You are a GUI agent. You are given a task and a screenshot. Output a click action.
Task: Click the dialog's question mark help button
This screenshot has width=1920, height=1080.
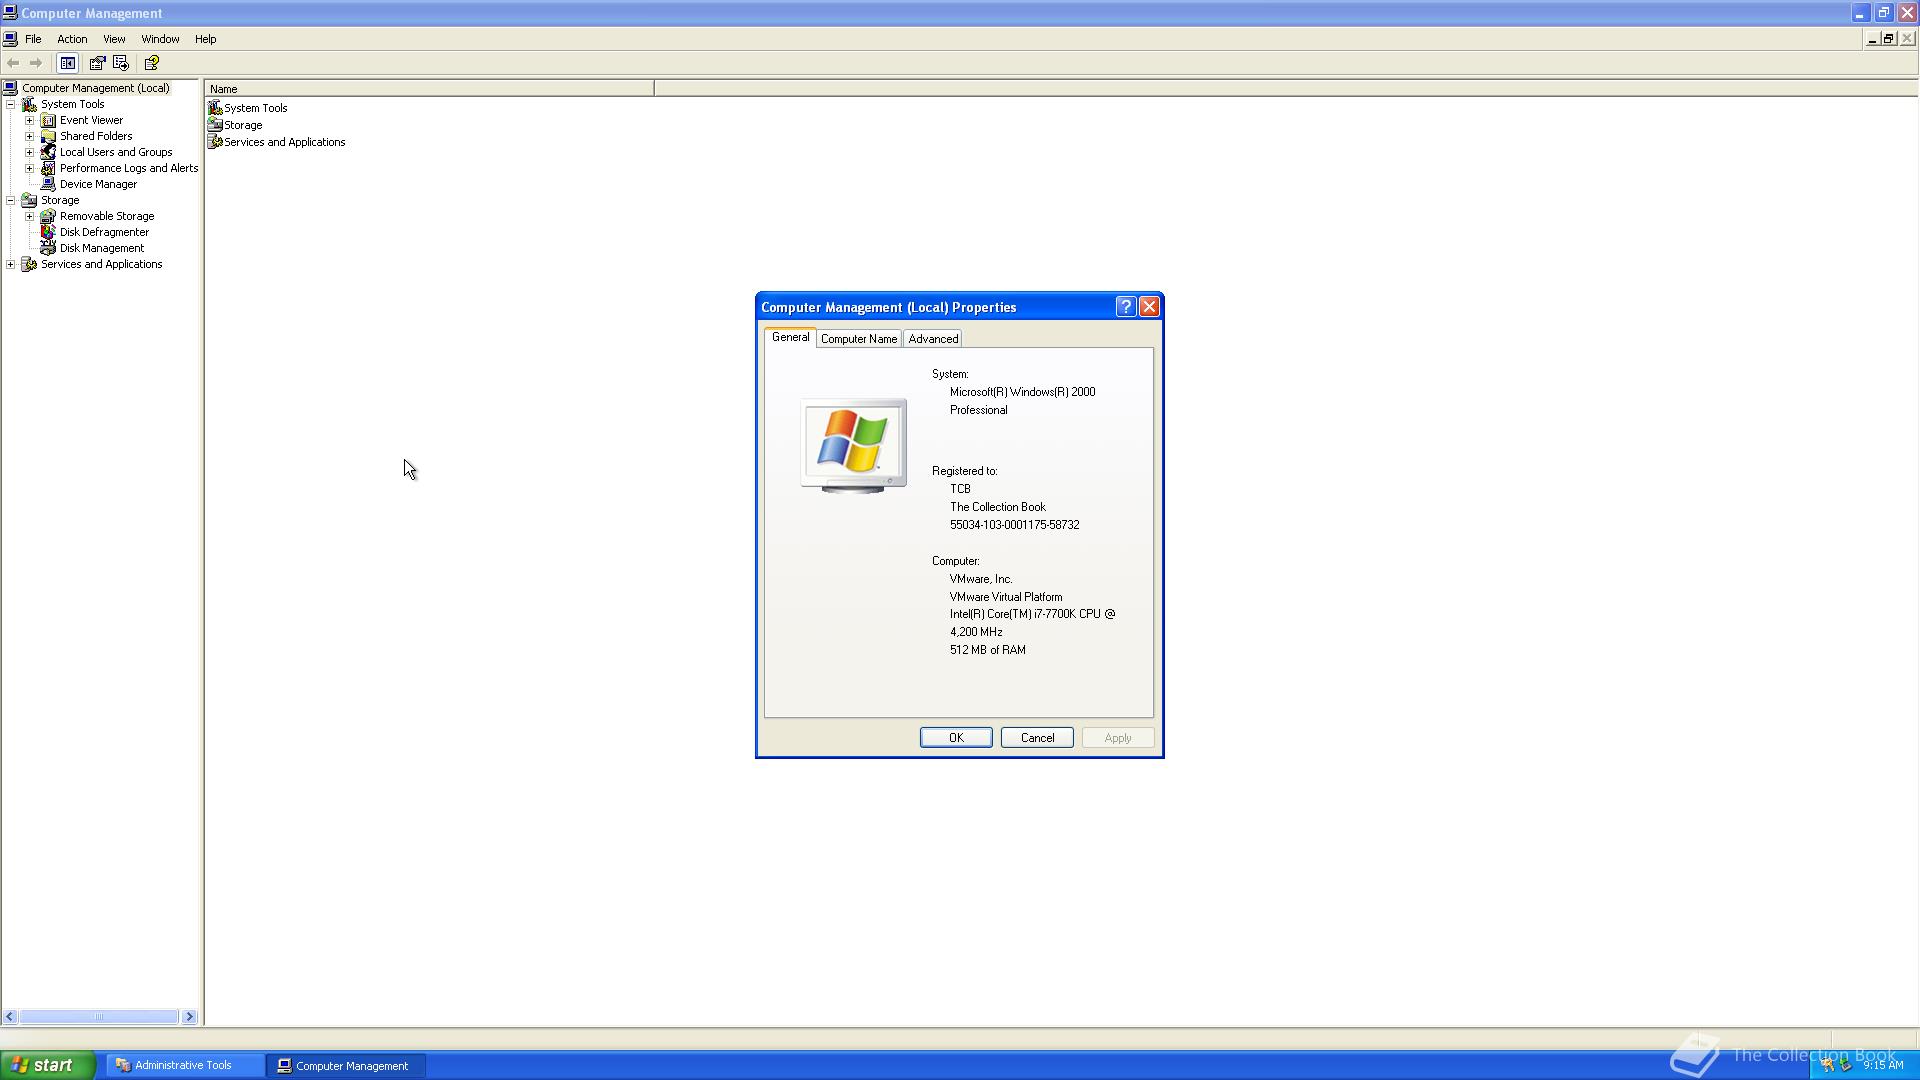(x=1125, y=307)
